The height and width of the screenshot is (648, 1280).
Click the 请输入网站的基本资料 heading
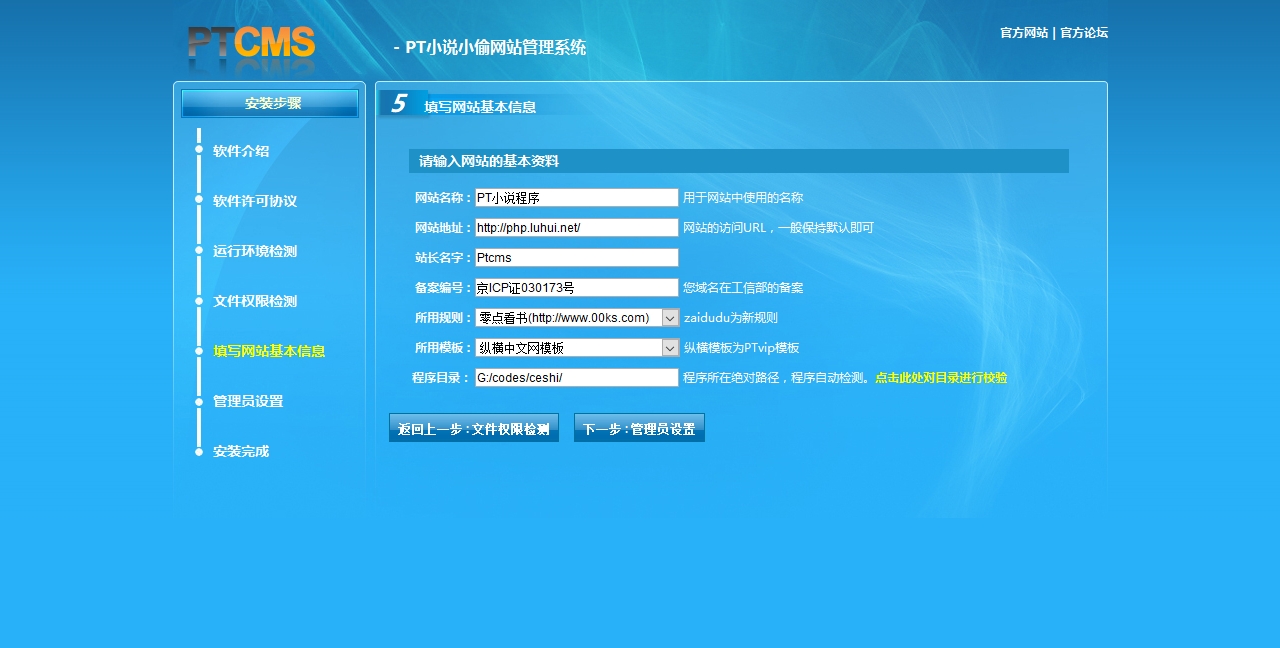tap(489, 161)
